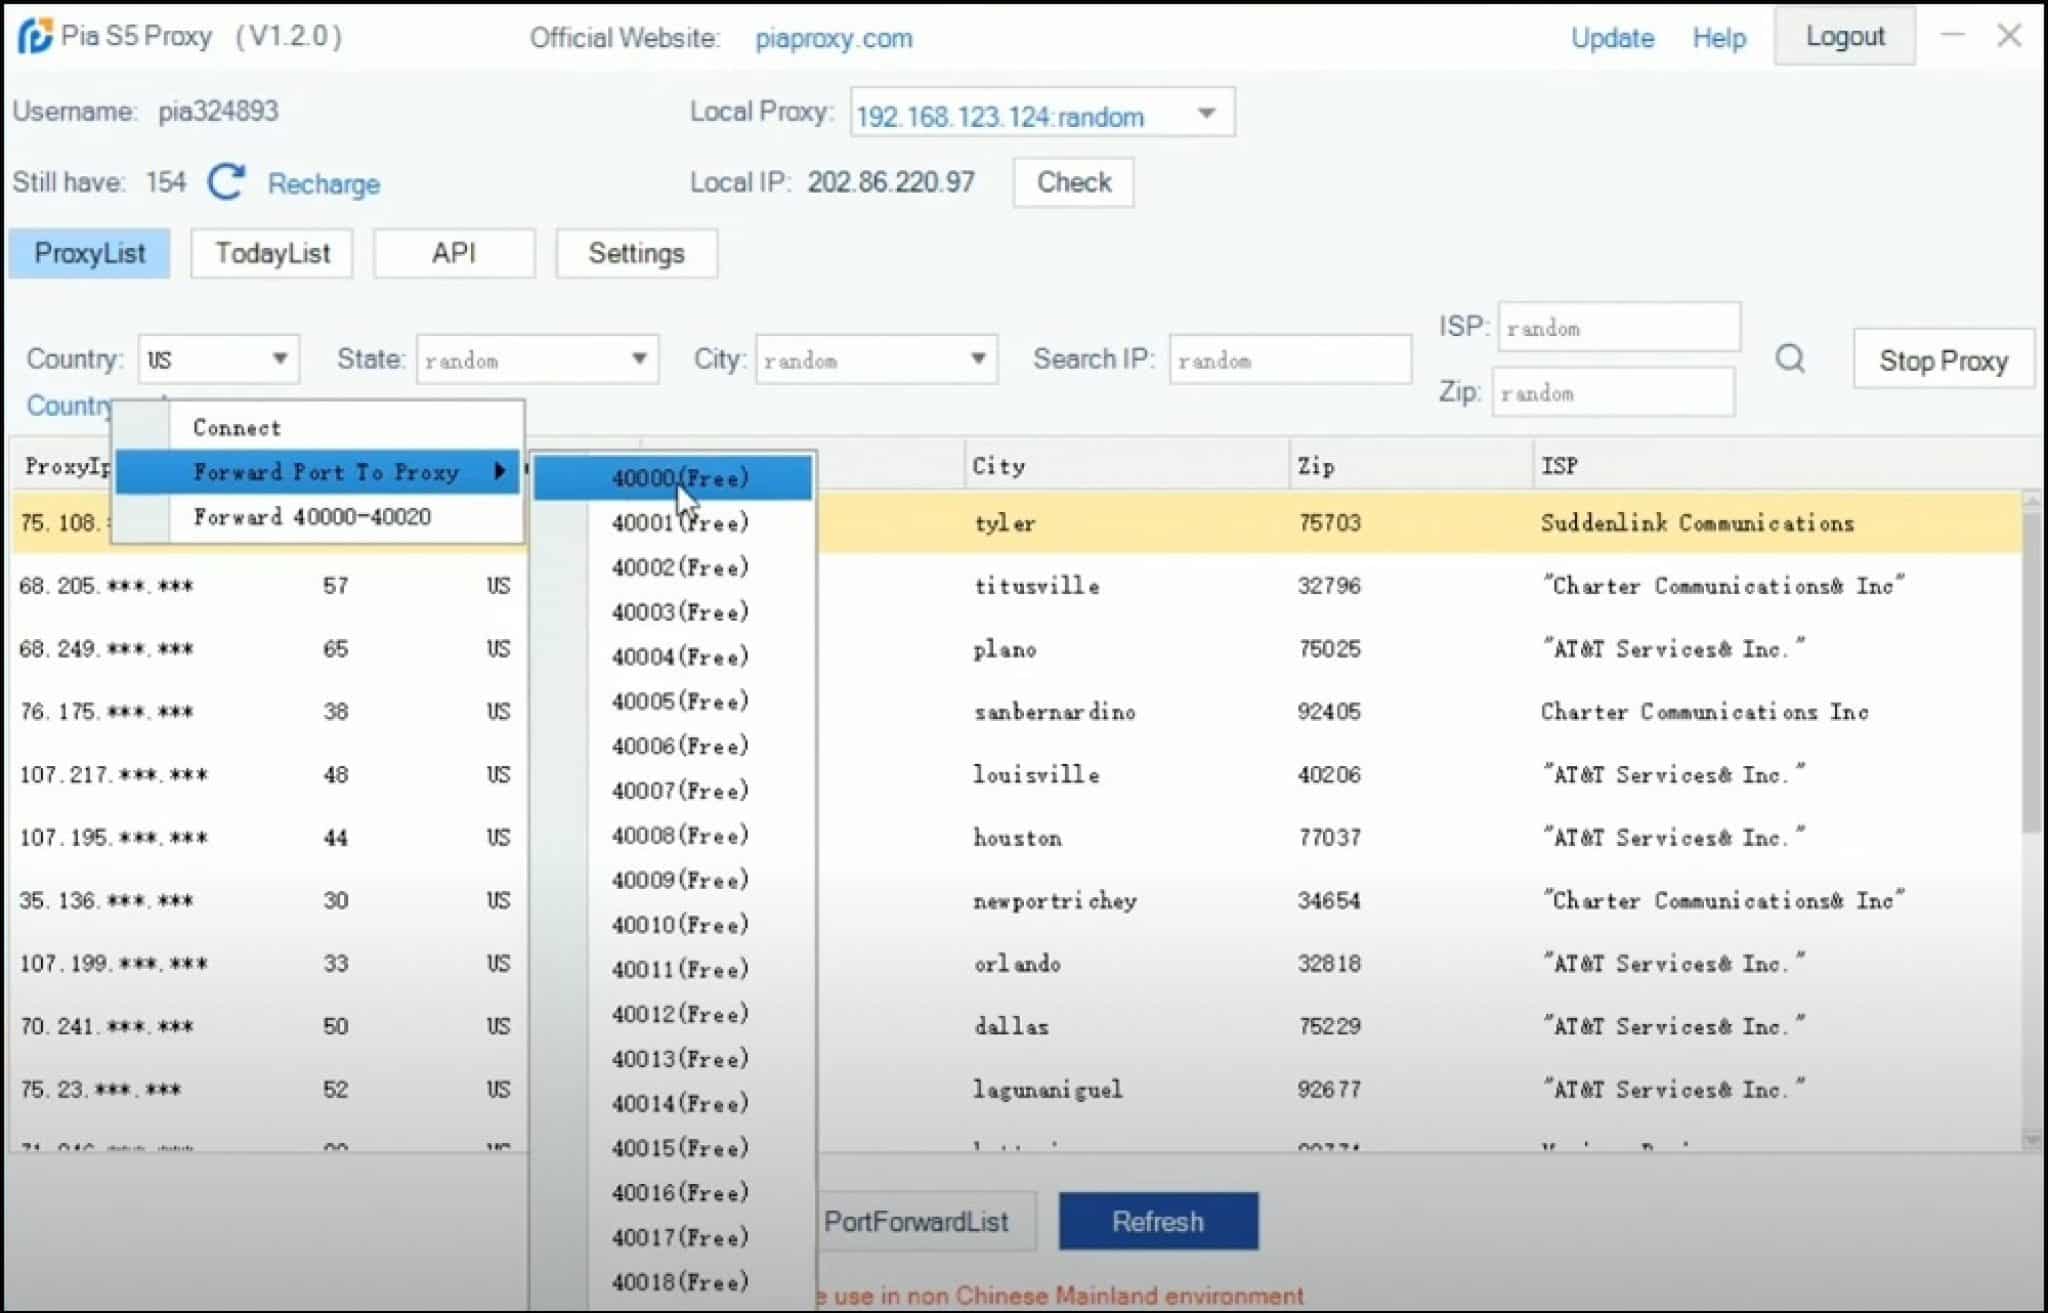Click ISP cell 'Charter Communications Inc' for sanbernardino
Screen dimensions: 2048x1313
[1704, 711]
